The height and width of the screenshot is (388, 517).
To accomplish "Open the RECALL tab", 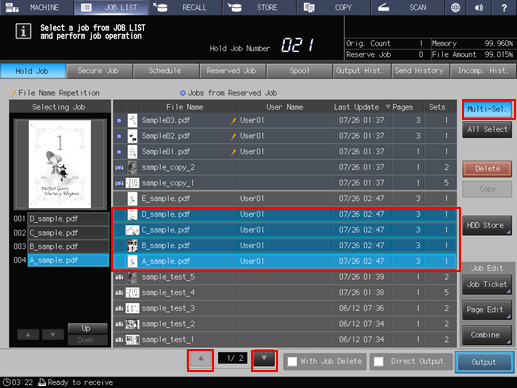I will point(185,7).
